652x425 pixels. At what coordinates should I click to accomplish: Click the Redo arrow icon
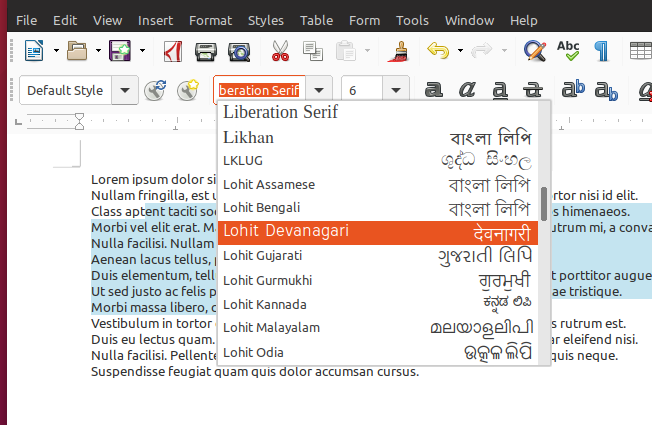[x=482, y=51]
